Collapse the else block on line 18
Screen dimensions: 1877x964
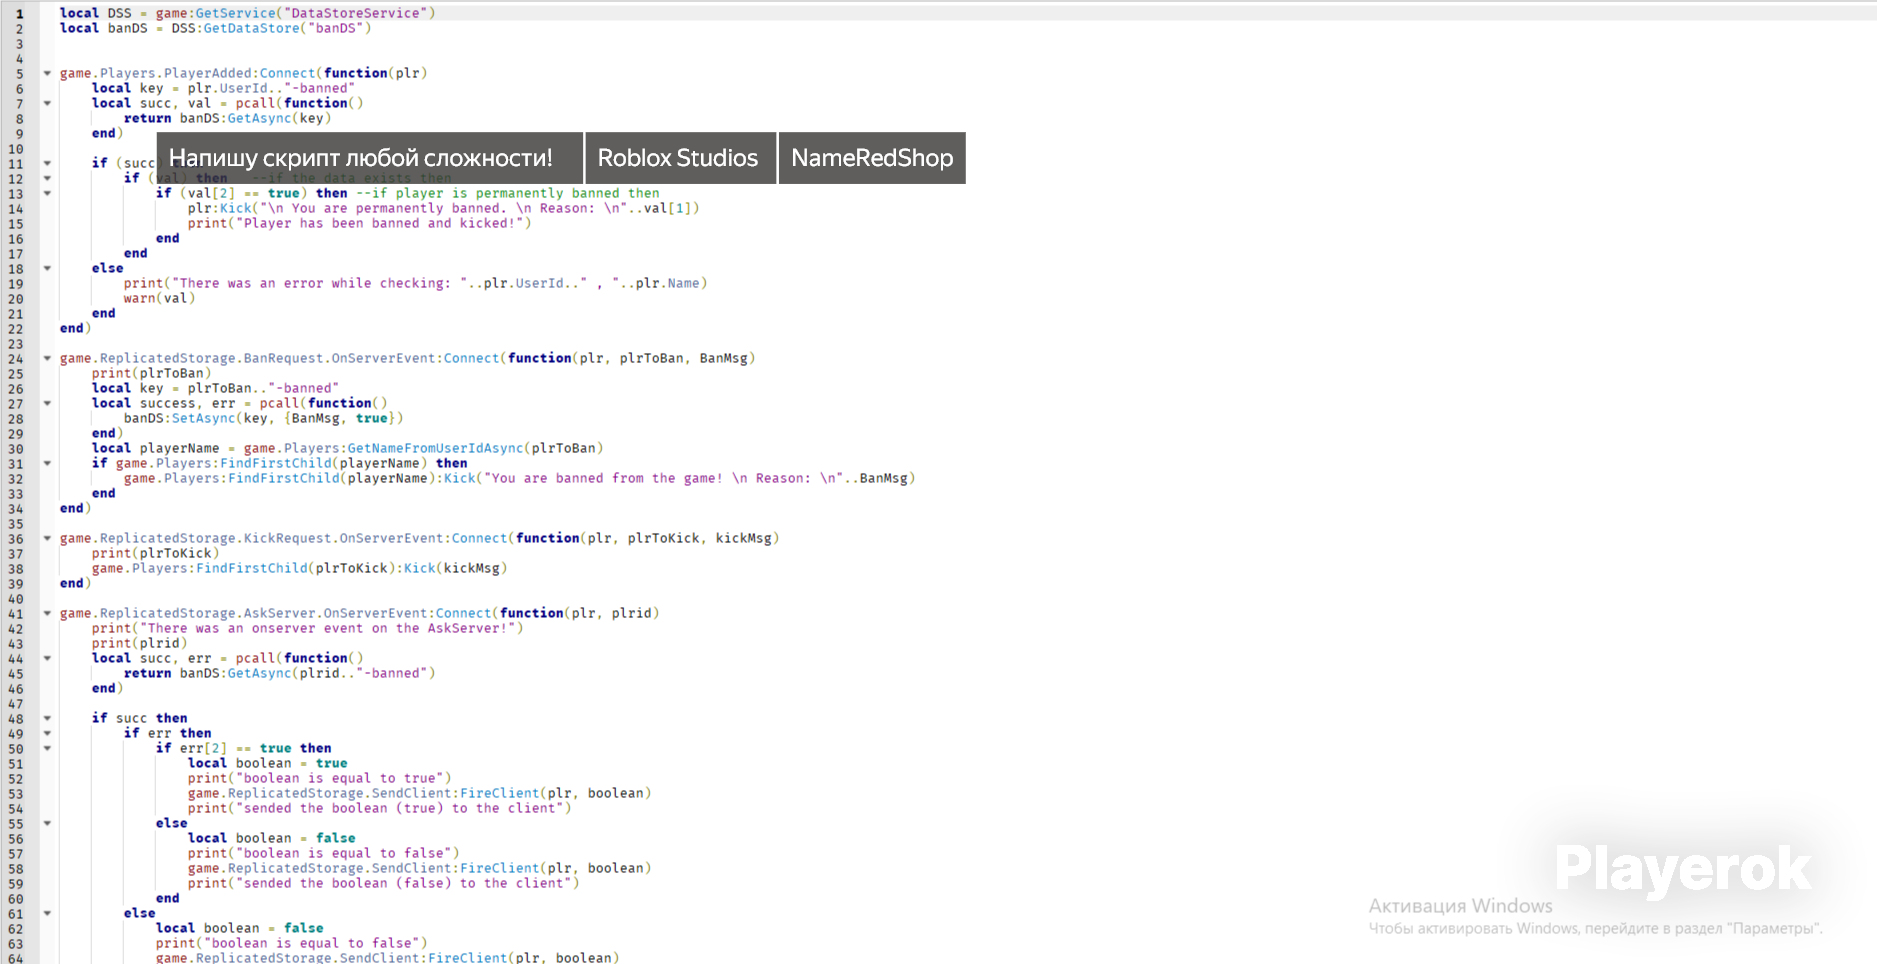[x=47, y=268]
